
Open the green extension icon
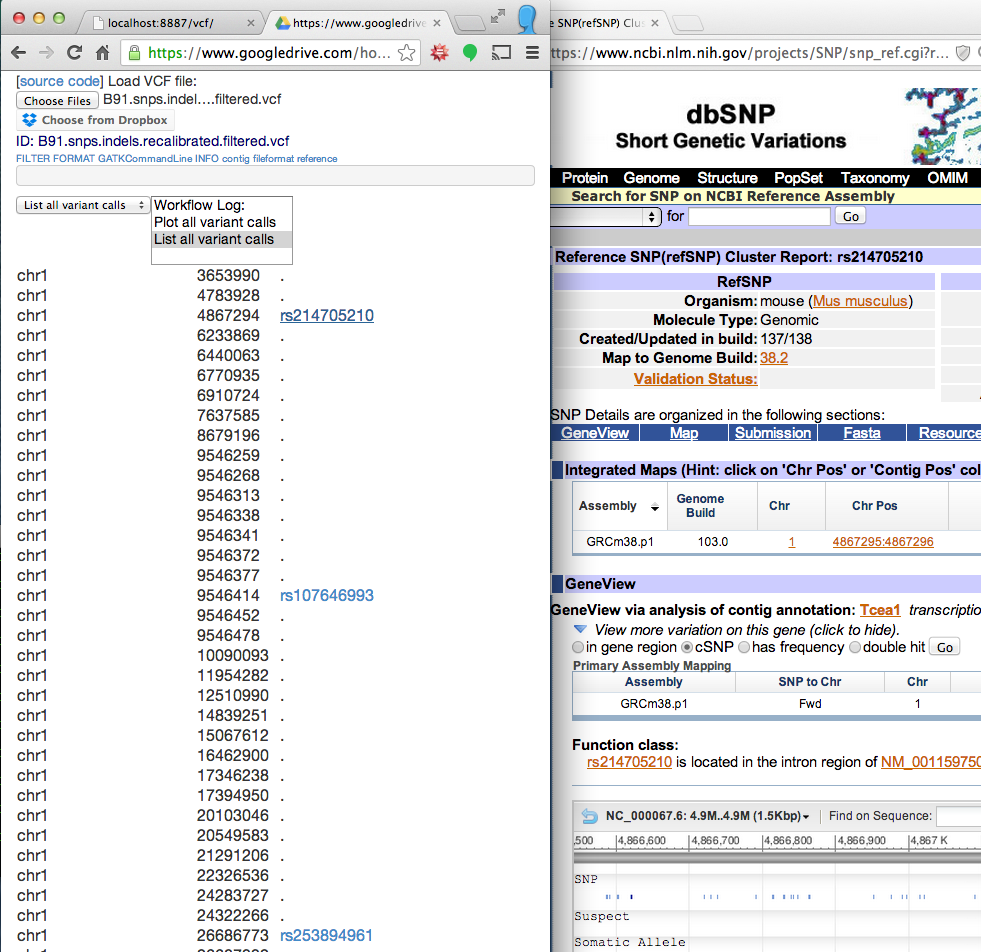[x=470, y=53]
